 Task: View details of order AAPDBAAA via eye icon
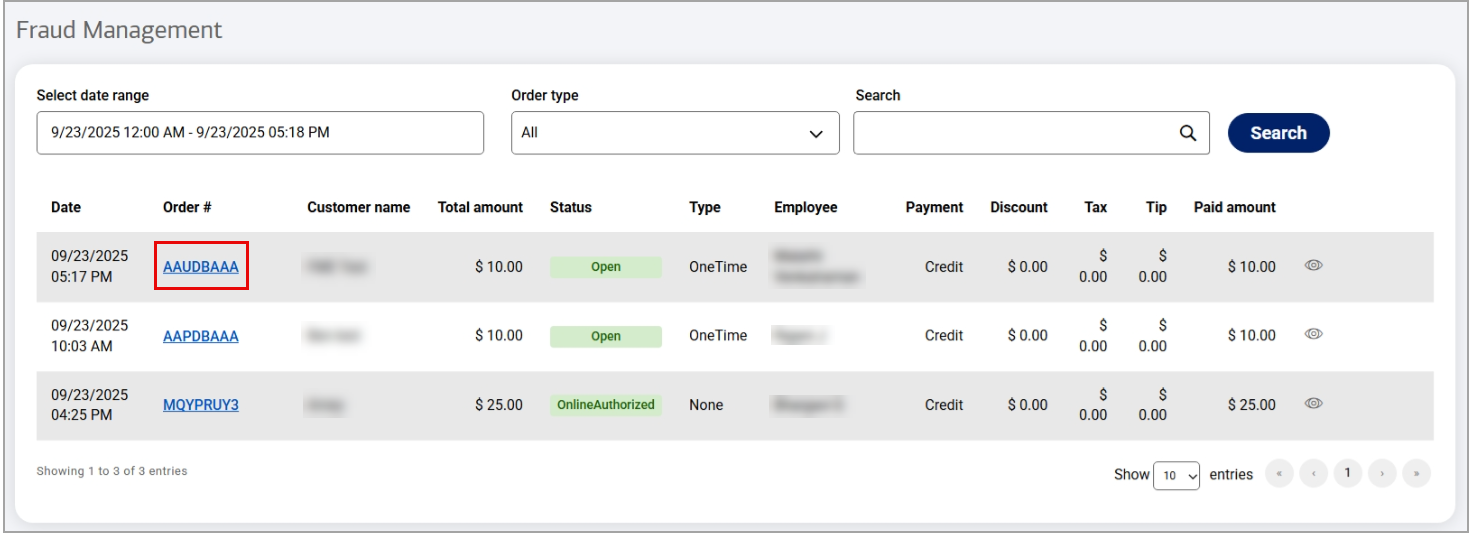click(1314, 334)
